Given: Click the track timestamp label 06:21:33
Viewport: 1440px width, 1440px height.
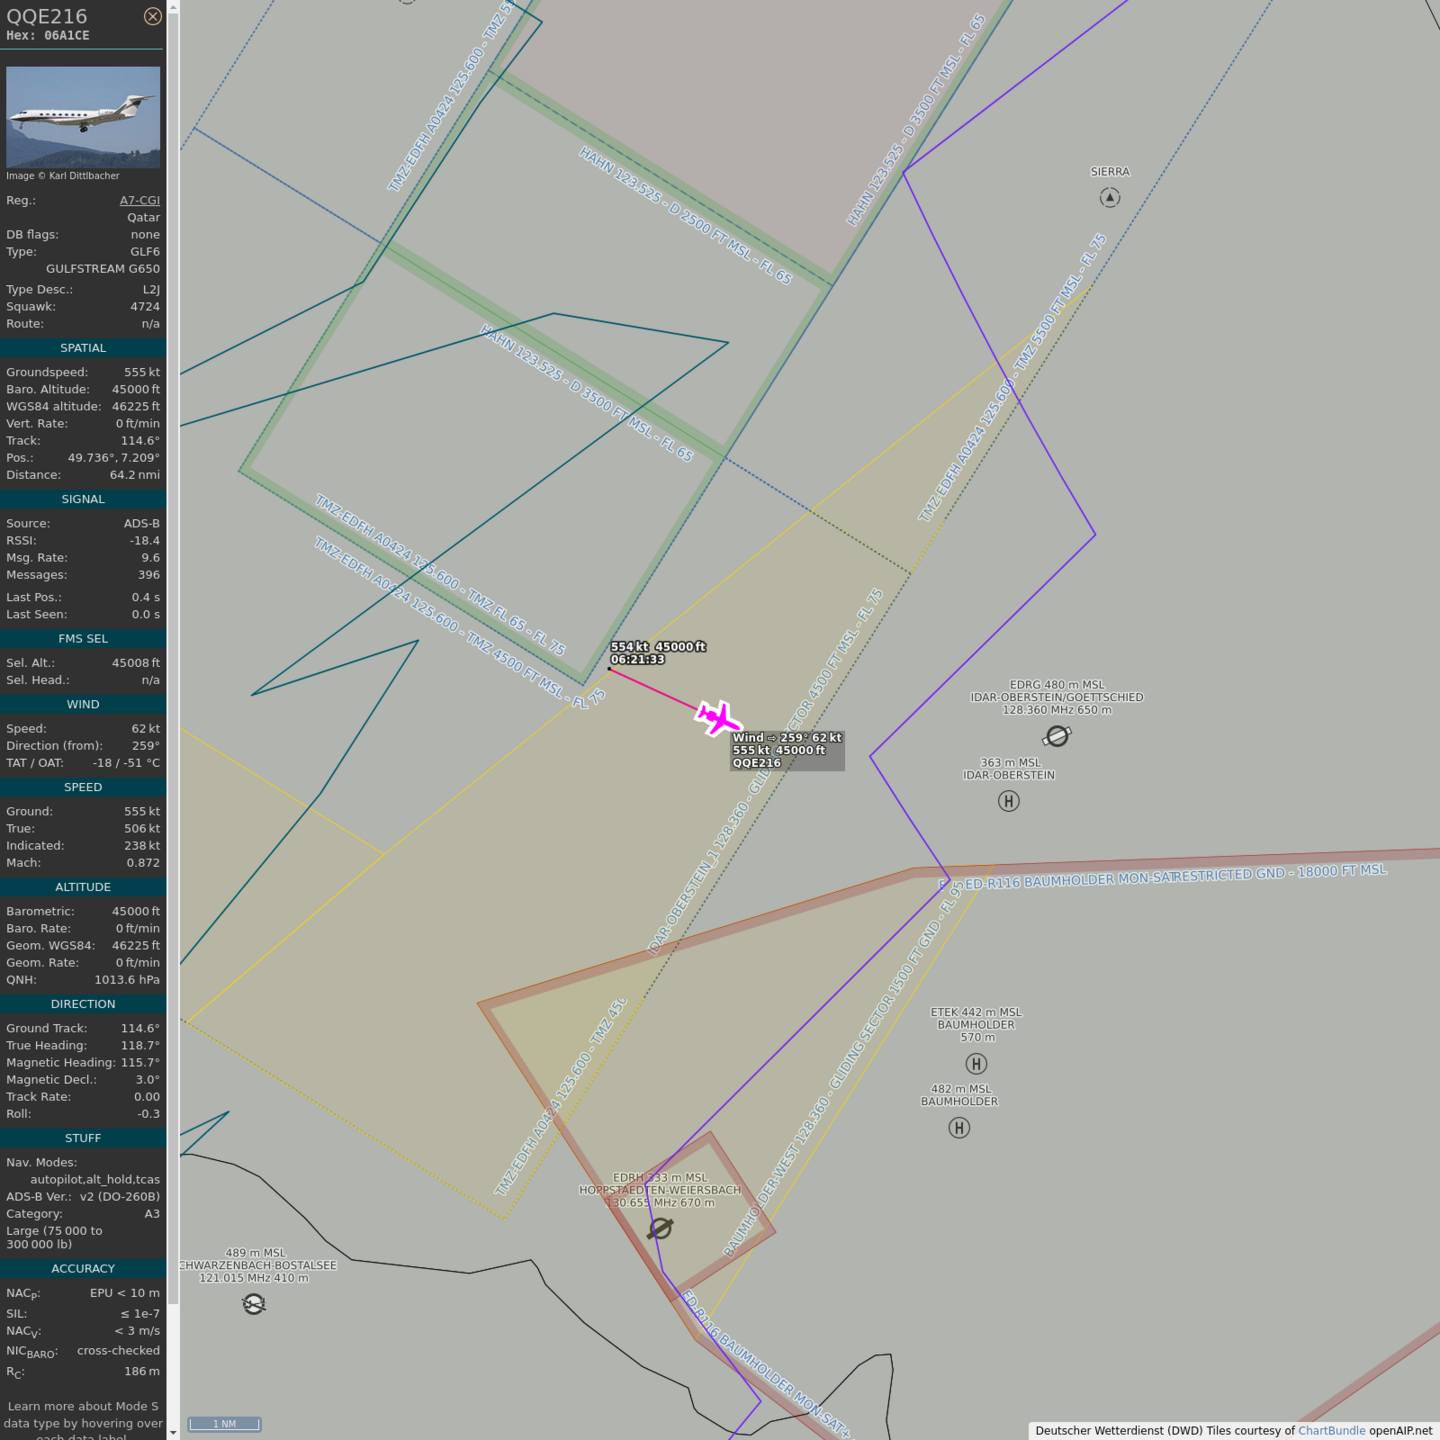Looking at the screenshot, I should click(x=637, y=660).
